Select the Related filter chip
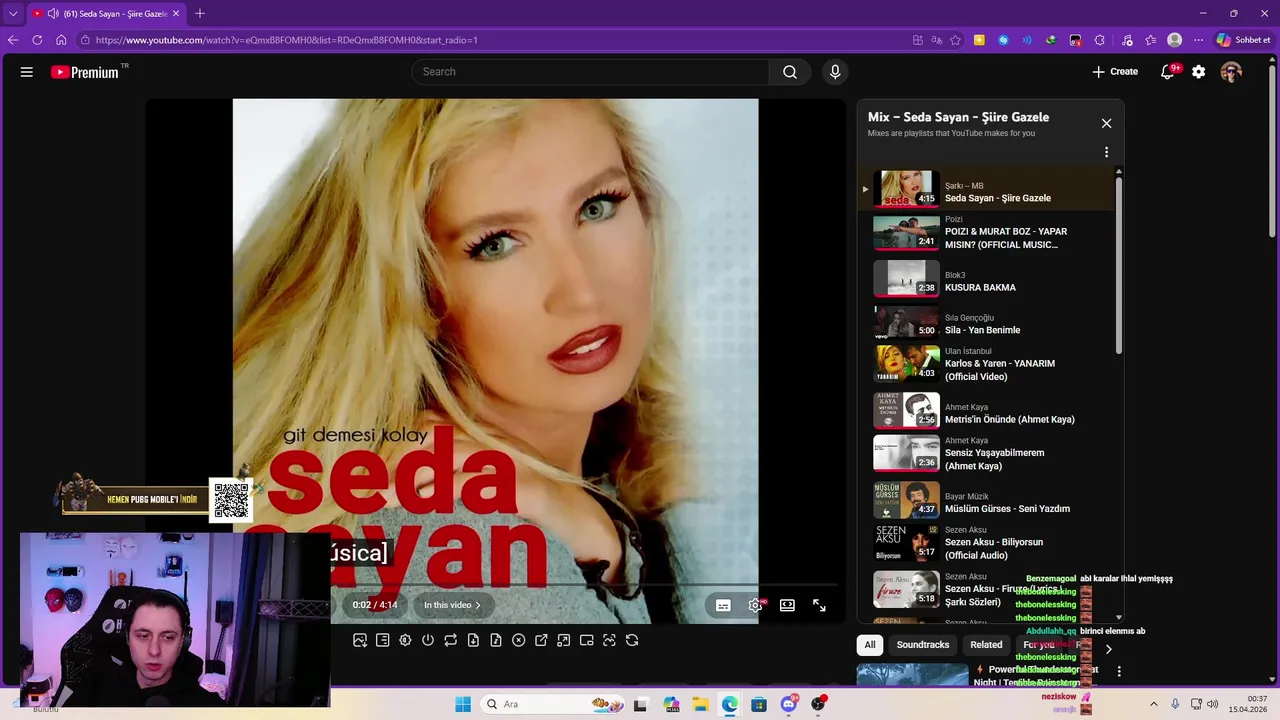1280x720 pixels. click(x=986, y=645)
